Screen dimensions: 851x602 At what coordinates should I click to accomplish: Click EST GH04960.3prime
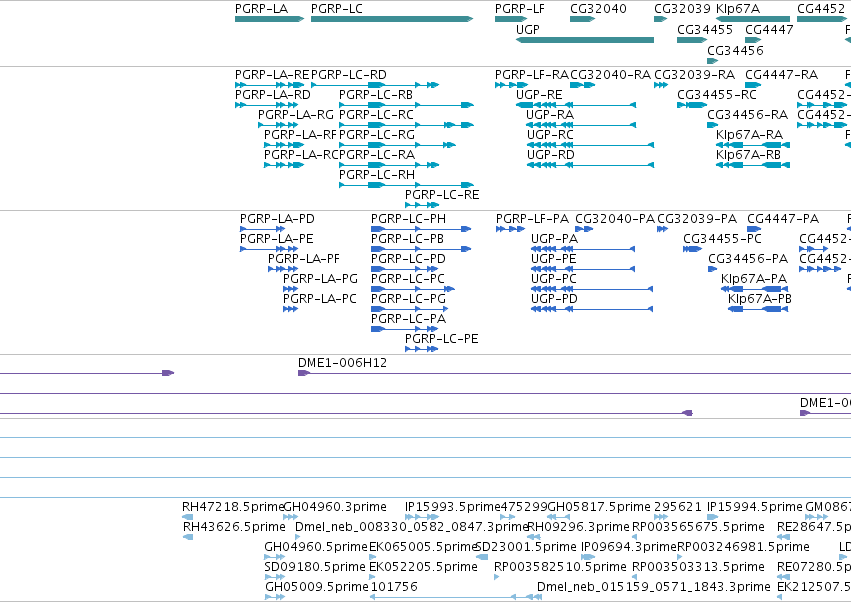pyautogui.click(x=290, y=517)
